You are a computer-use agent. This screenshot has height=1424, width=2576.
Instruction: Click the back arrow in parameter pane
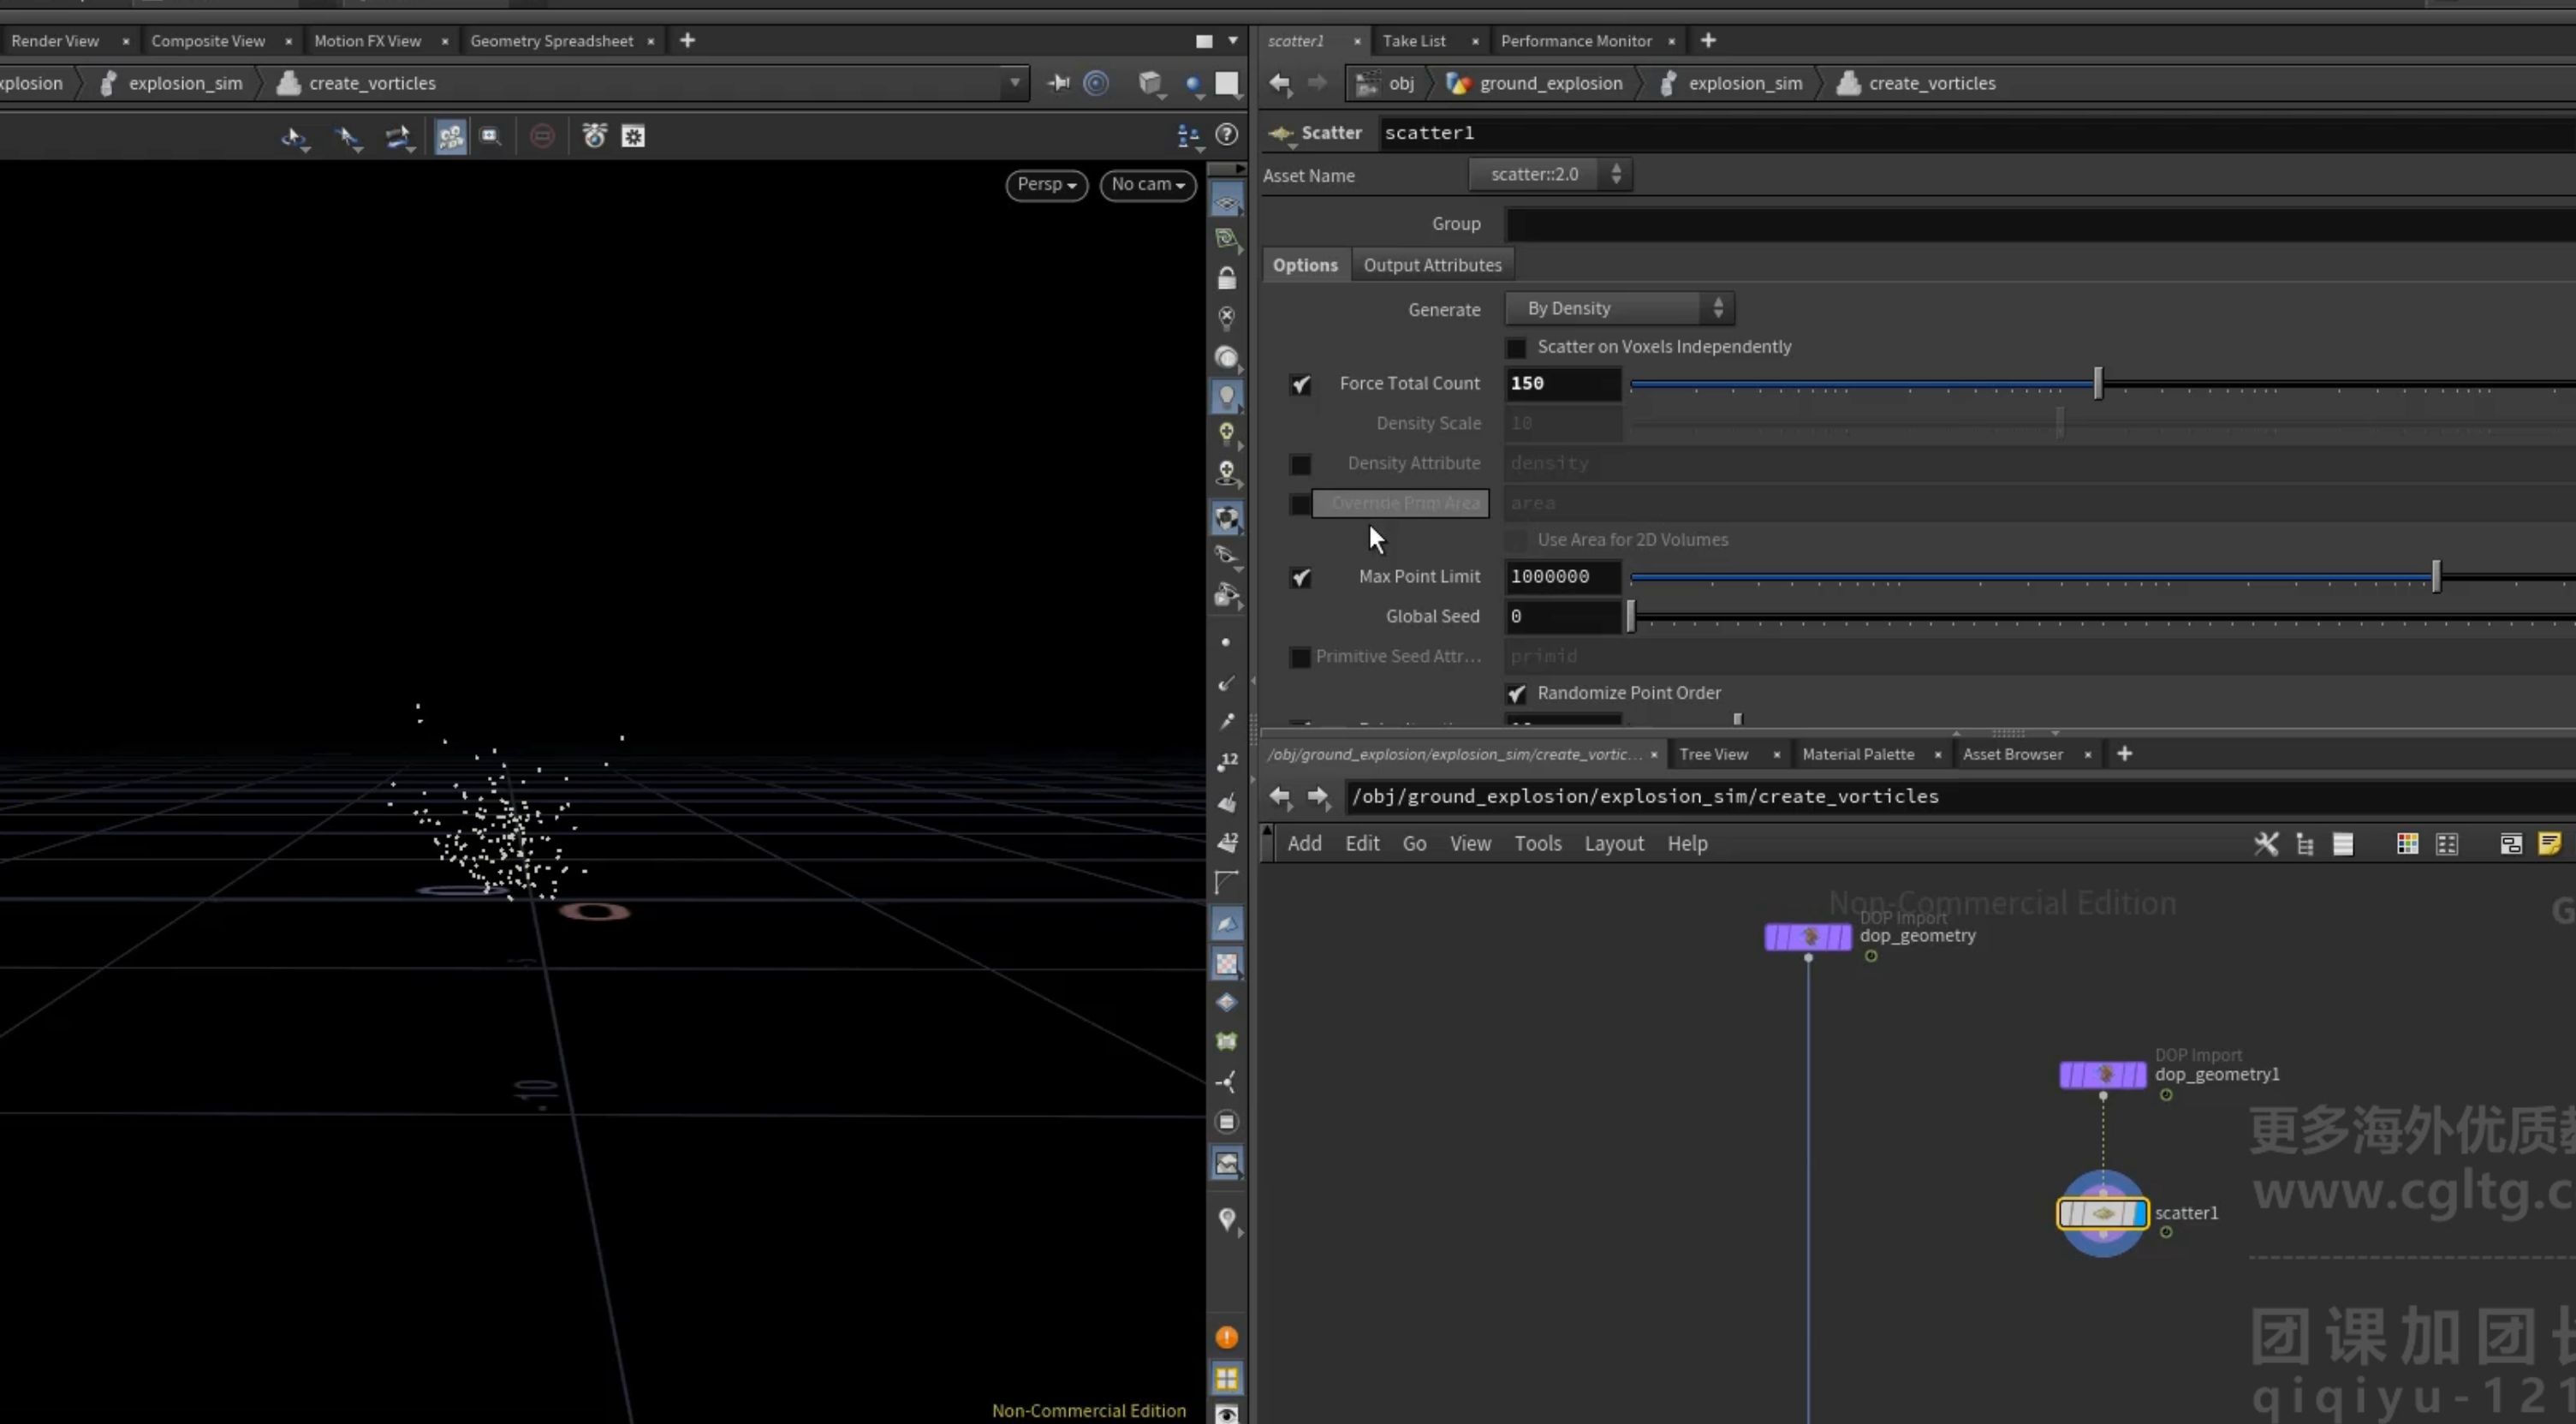tap(1280, 83)
